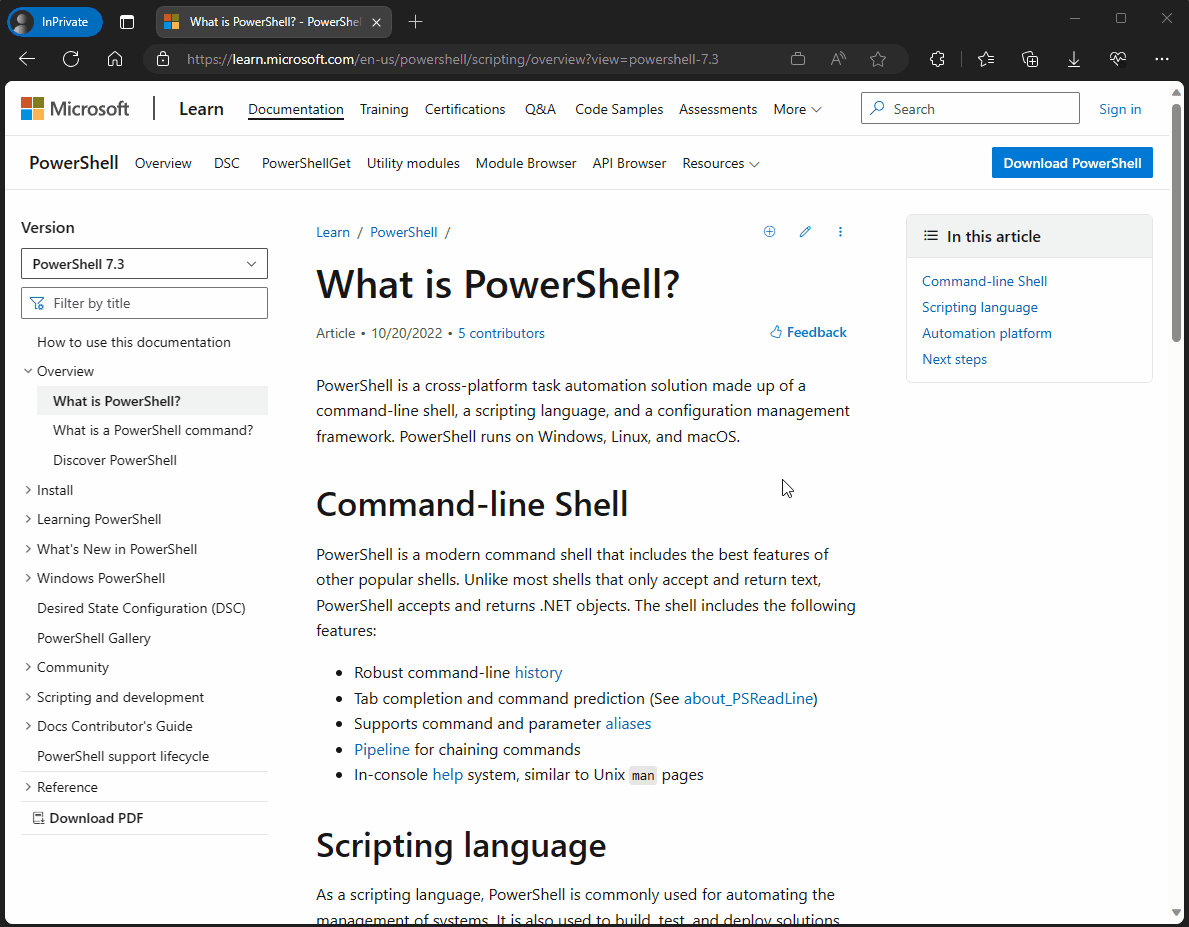Viewport: 1189px width, 927px height.
Task: Expand the Community tree section
Action: click(28, 667)
